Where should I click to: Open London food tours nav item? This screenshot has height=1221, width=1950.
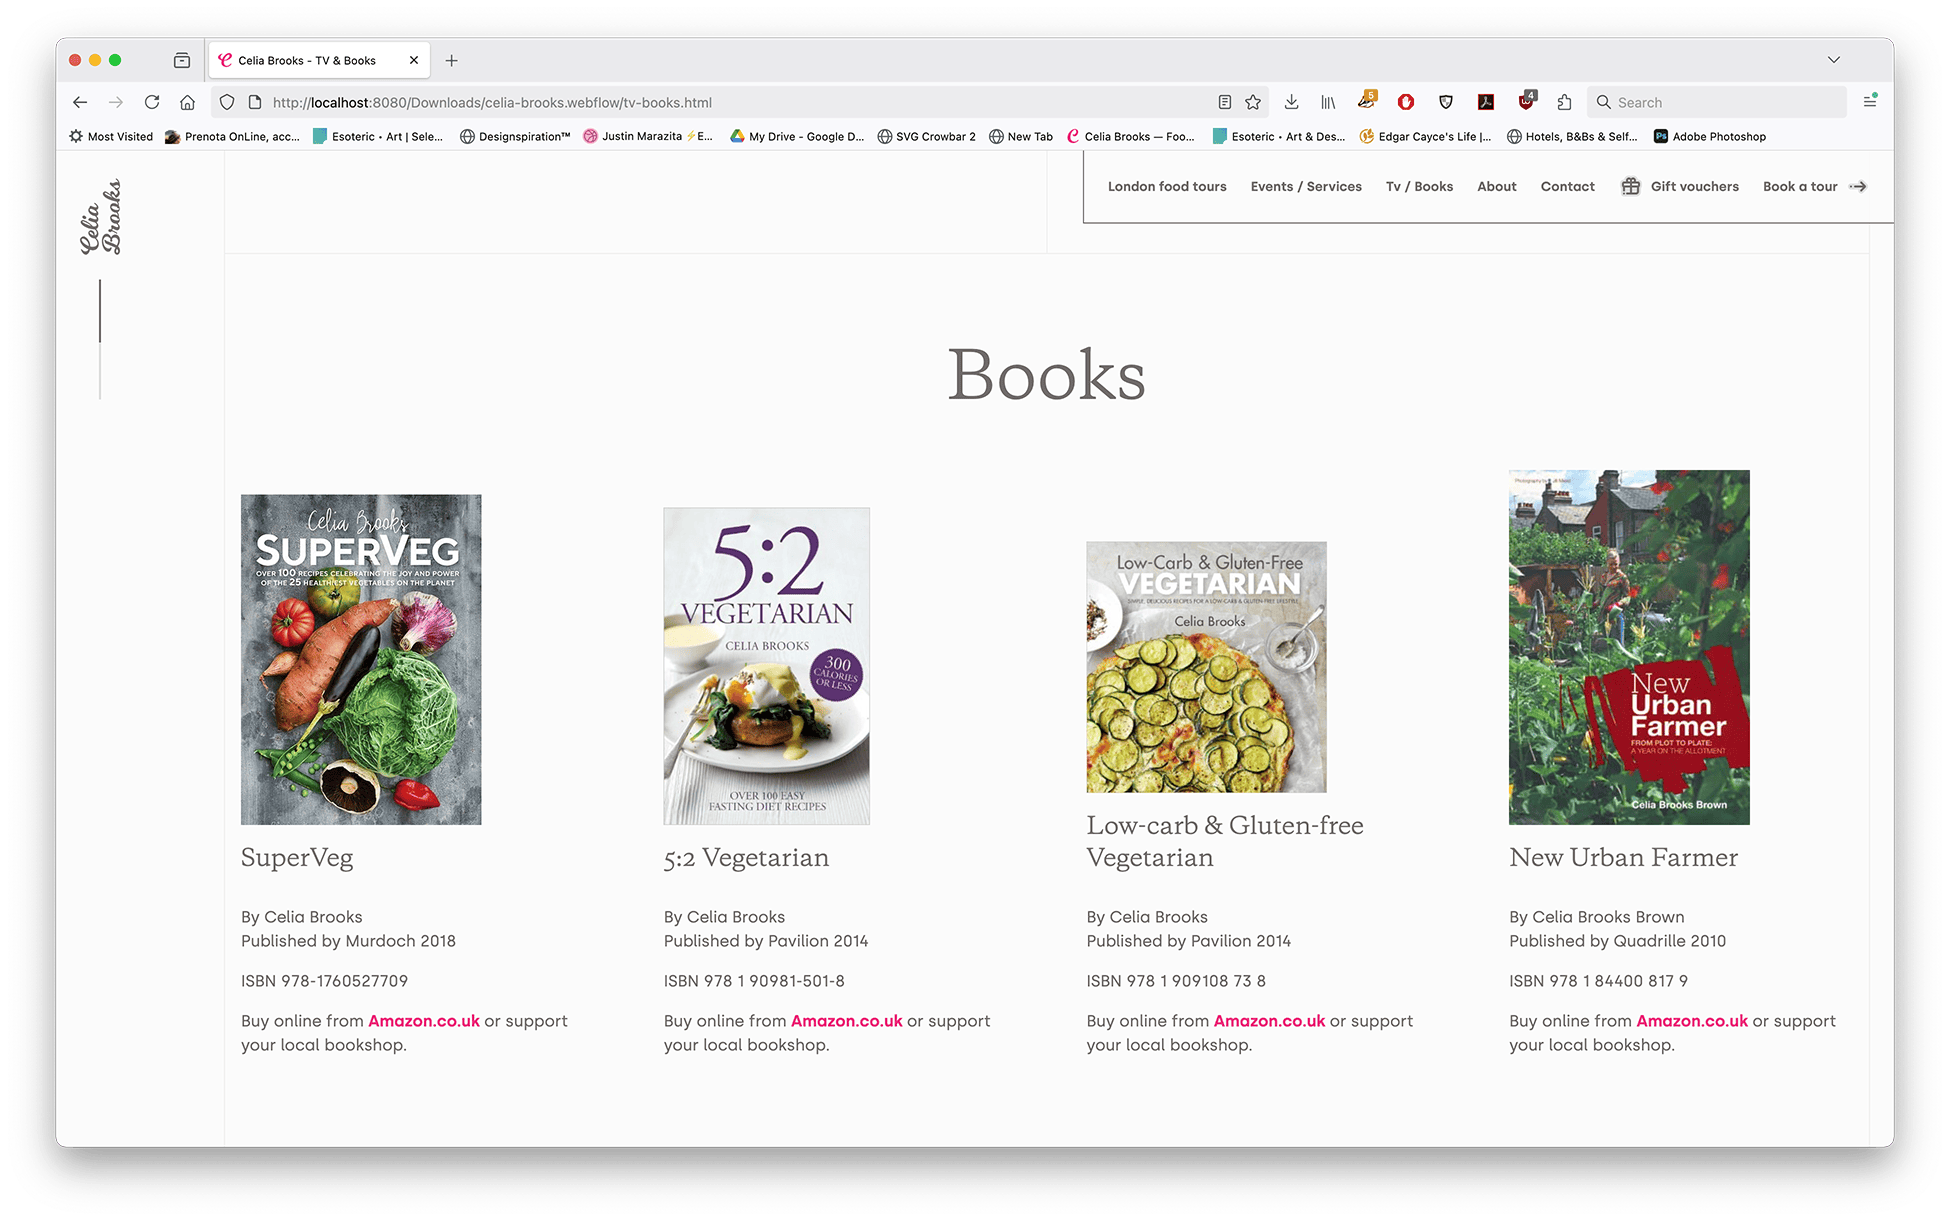[1166, 186]
